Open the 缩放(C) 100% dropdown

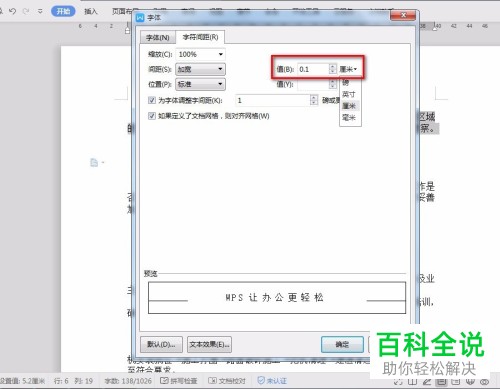[x=200, y=54]
